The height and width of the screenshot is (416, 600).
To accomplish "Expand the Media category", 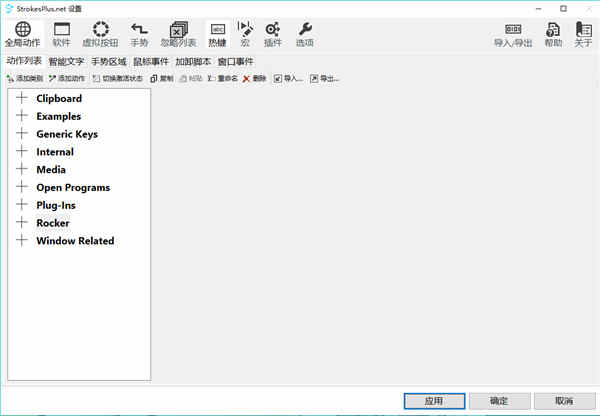I will click(x=22, y=169).
